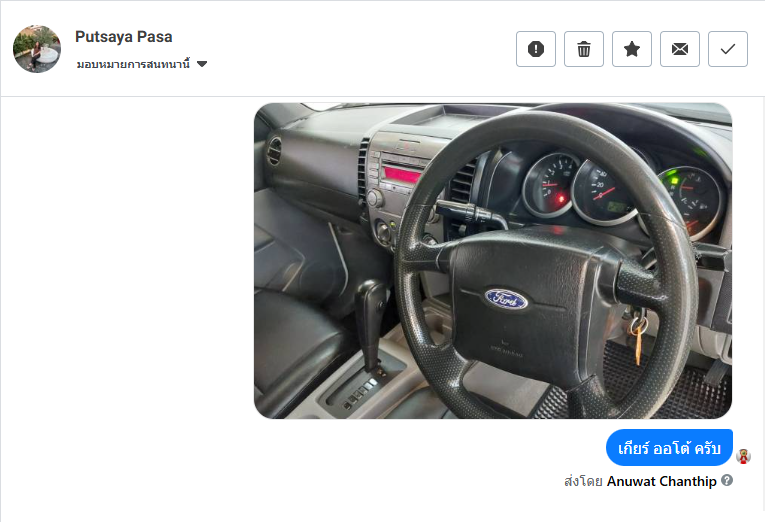
Task: Click the Ford logo on the steering wheel
Action: pyautogui.click(x=506, y=299)
